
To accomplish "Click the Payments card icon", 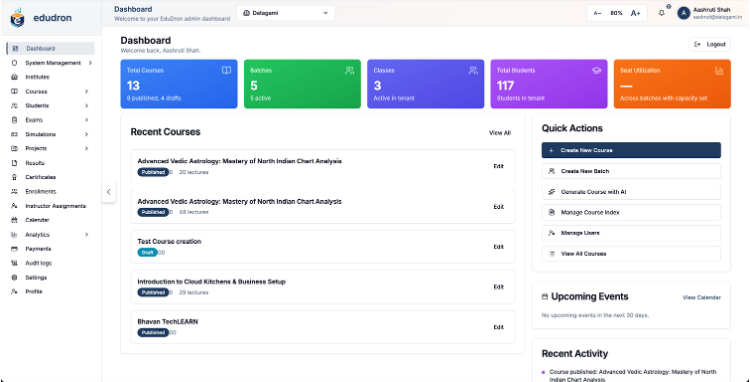I will coord(14,249).
